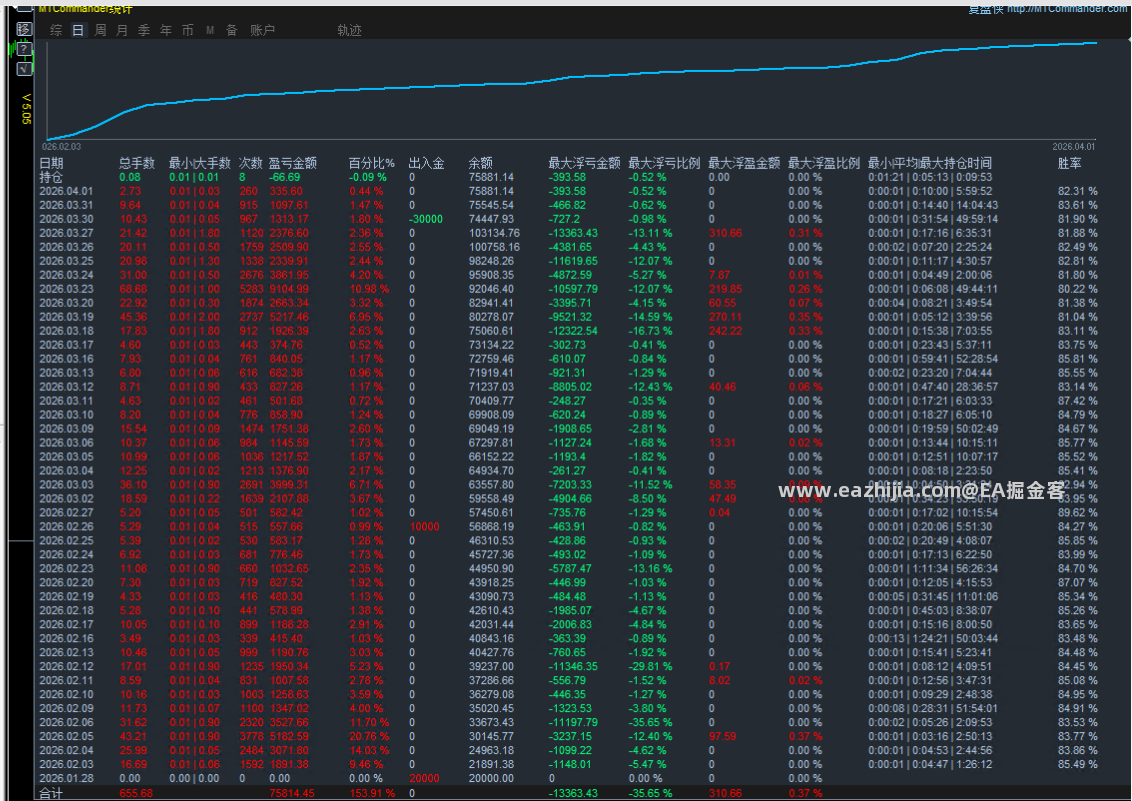Click balance 103134.76 on 2026.03.27
This screenshot has height=801, width=1132.
click(x=495, y=233)
